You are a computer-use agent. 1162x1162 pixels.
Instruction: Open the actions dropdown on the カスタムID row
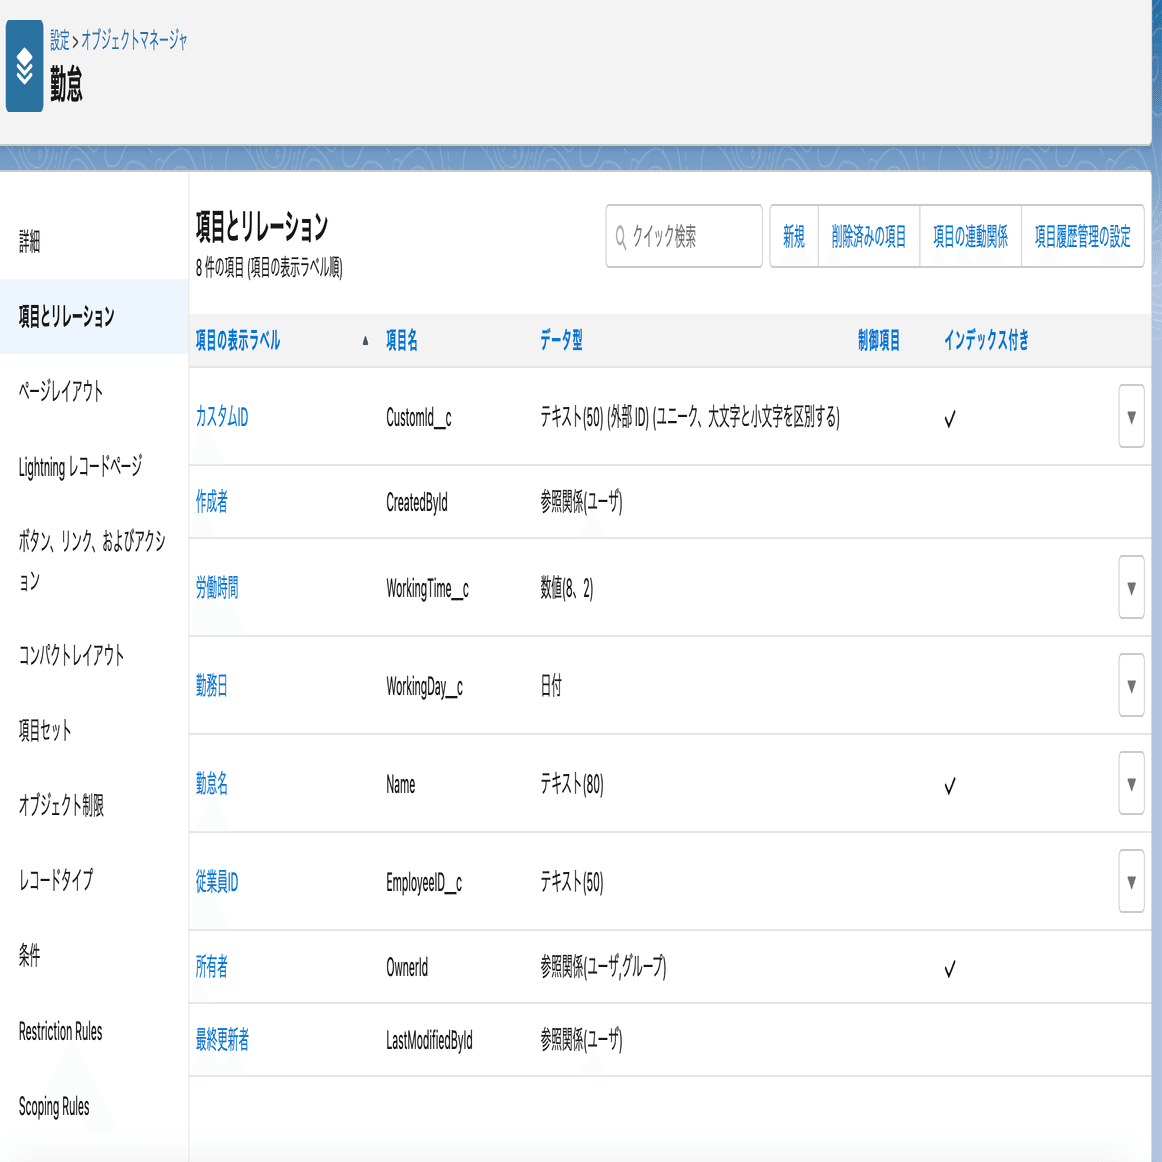click(x=1131, y=417)
